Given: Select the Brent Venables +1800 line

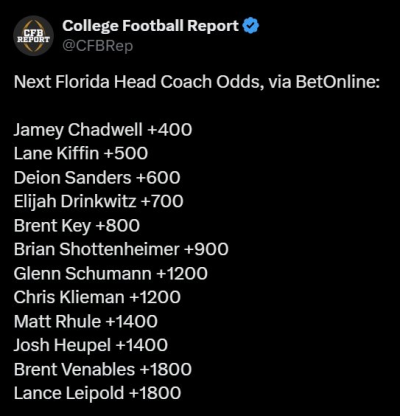Looking at the screenshot, I should coord(103,369).
